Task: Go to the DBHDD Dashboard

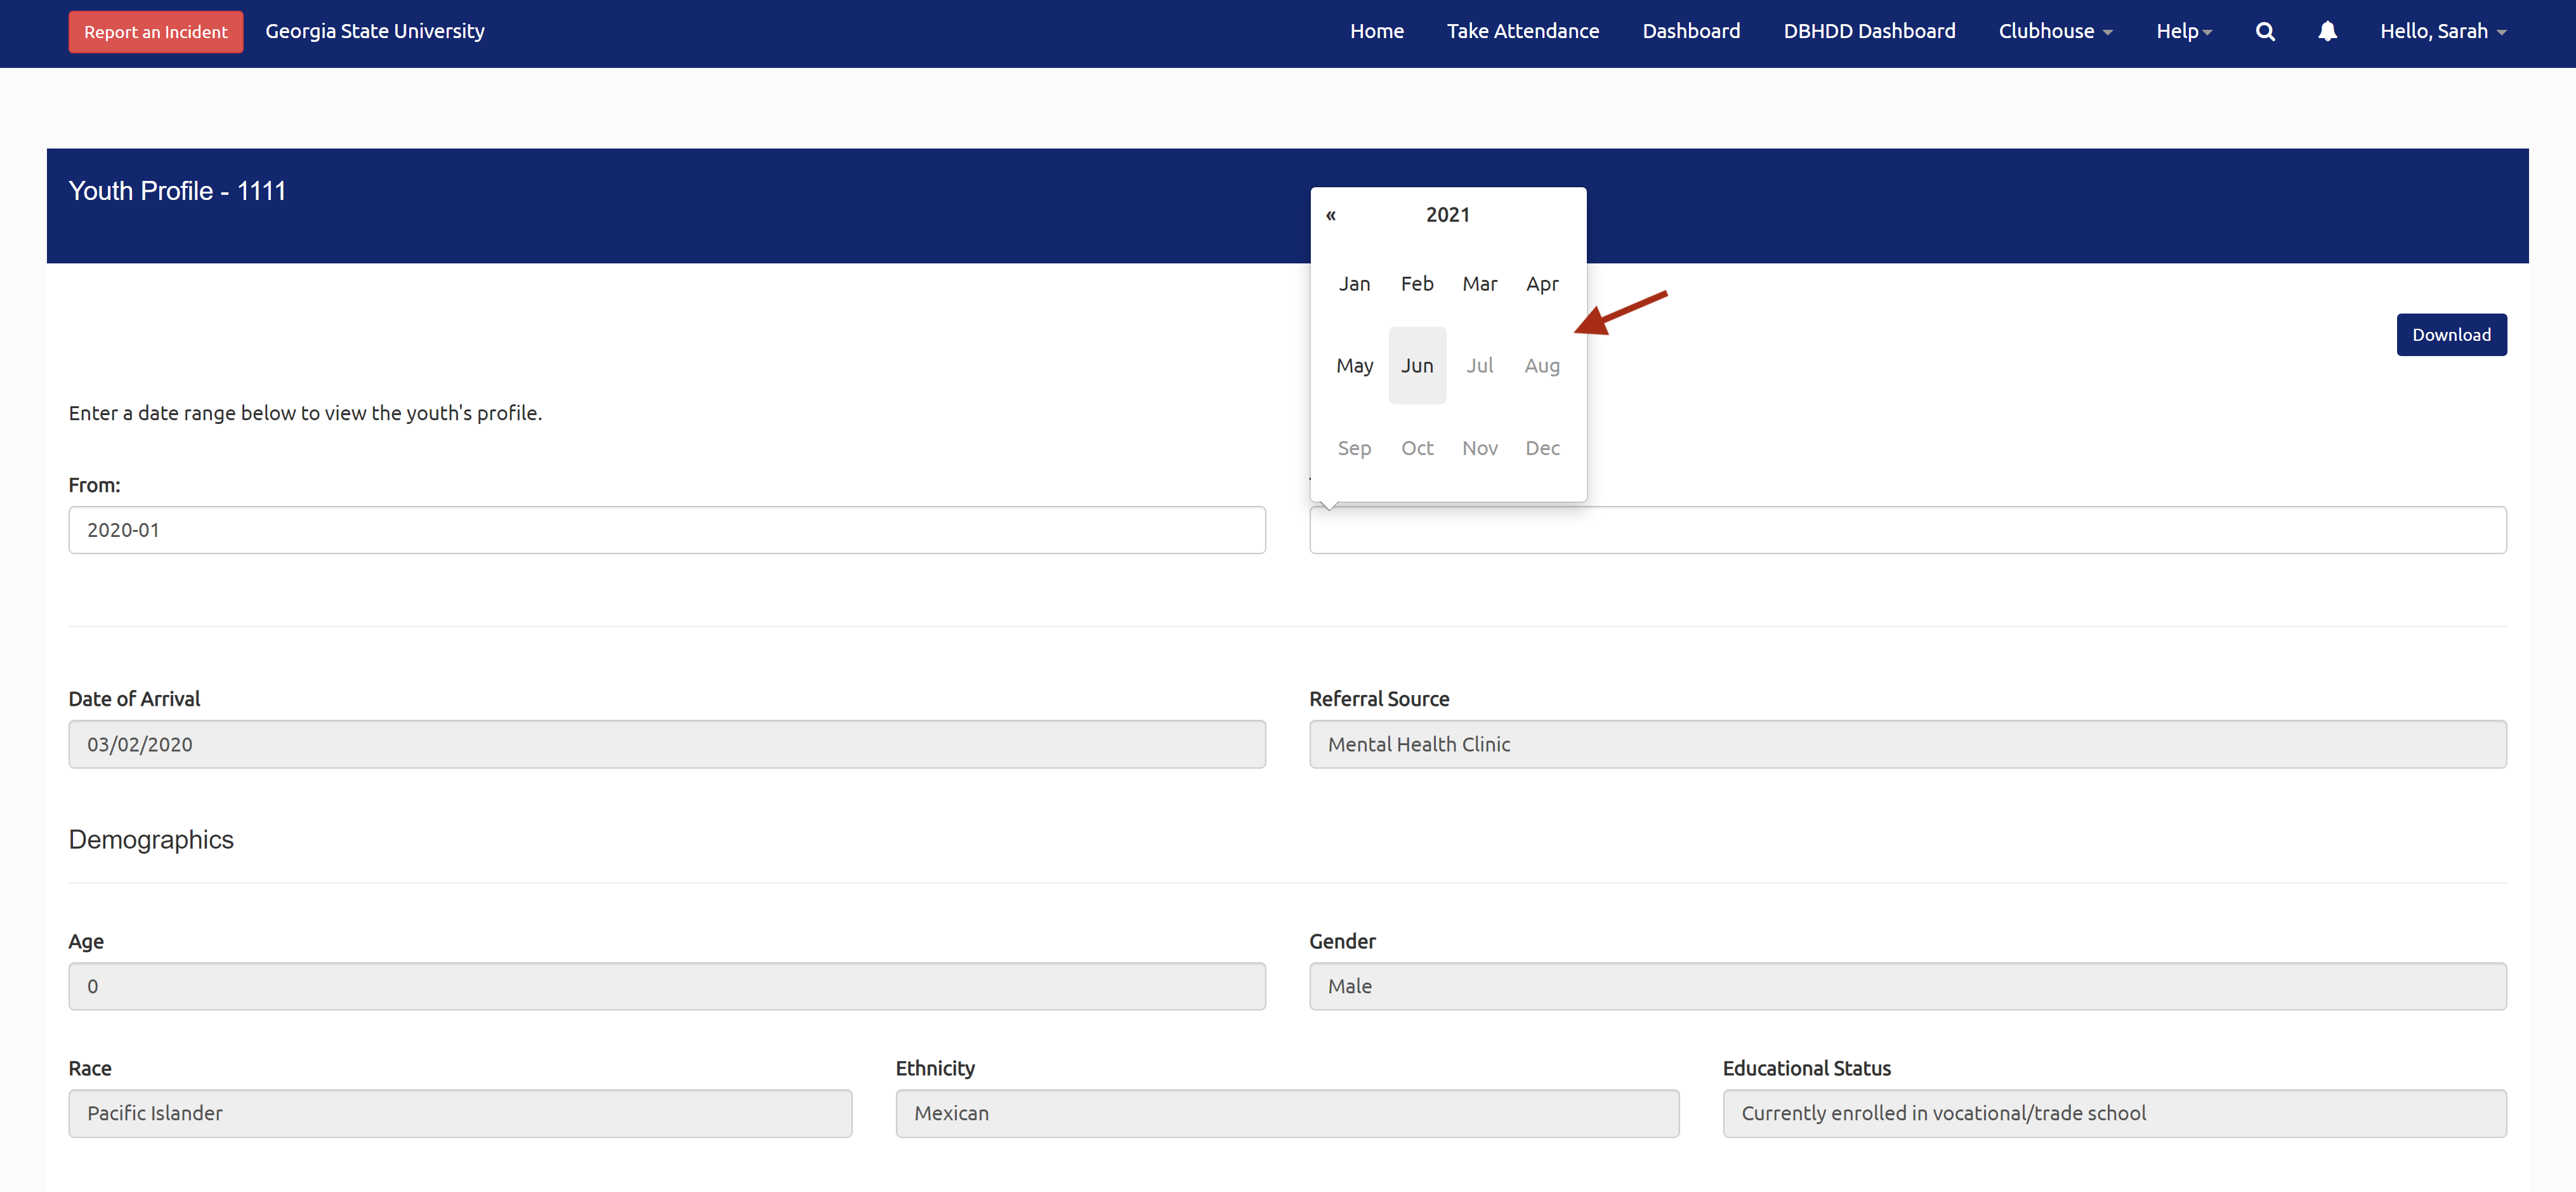Action: [x=1869, y=31]
